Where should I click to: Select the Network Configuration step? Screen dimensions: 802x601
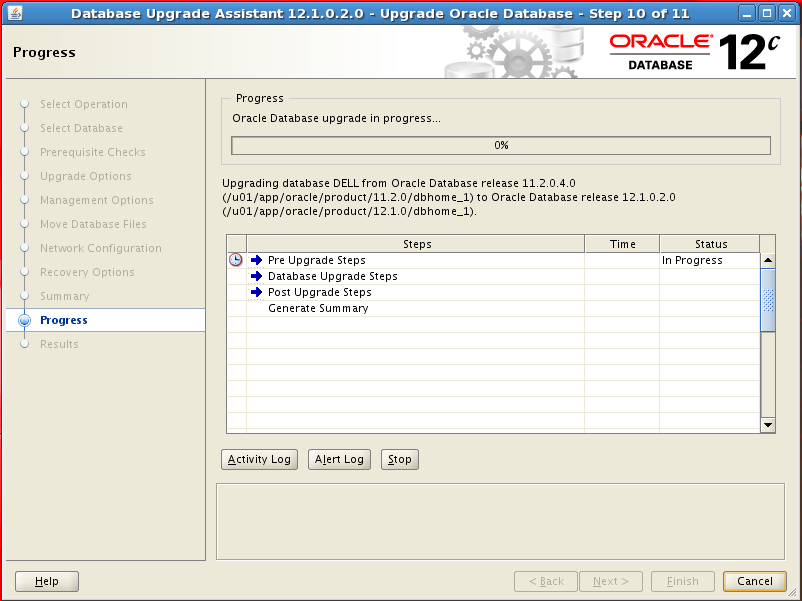pos(101,248)
